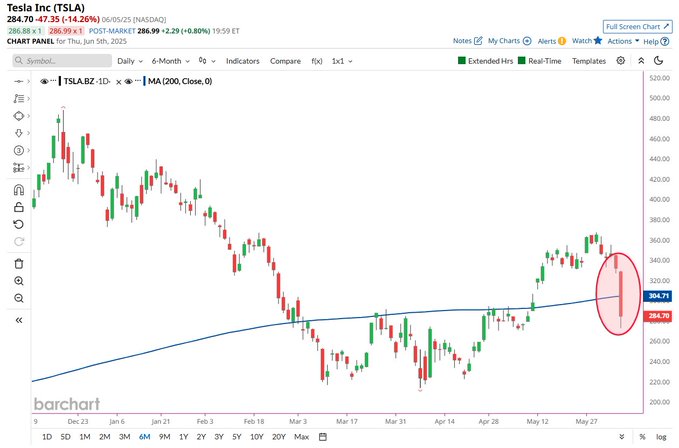Select the 1Y range tab

[x=184, y=437]
